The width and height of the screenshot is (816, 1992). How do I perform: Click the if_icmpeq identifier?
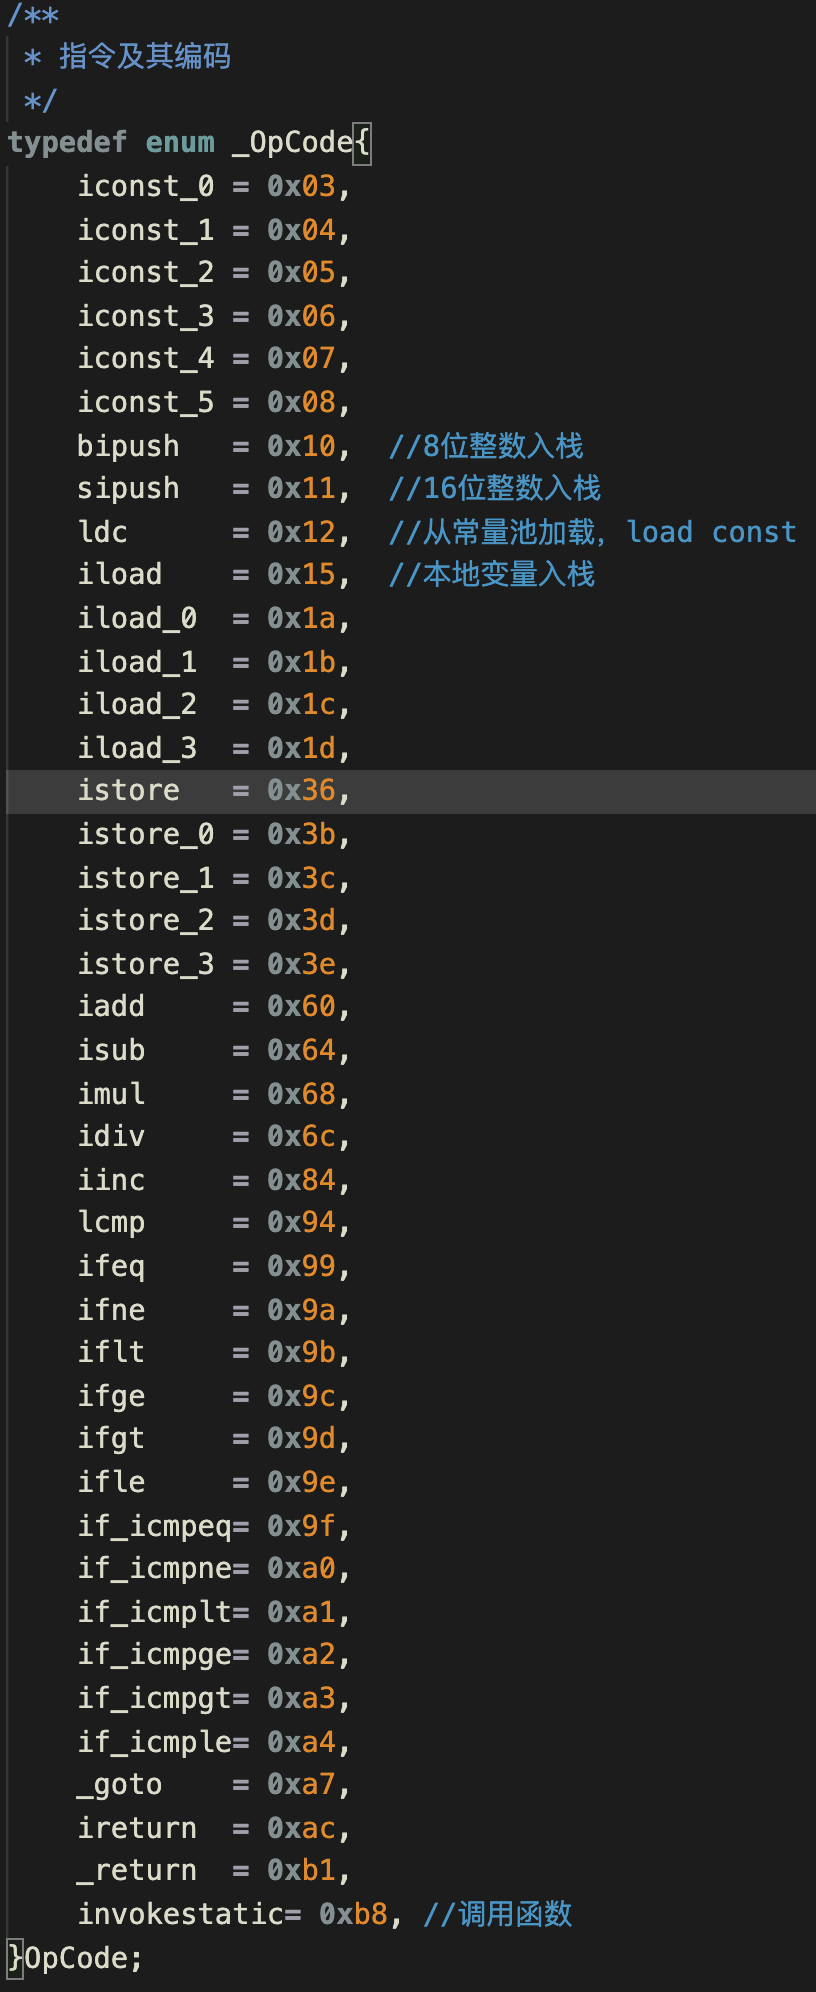(x=155, y=1526)
